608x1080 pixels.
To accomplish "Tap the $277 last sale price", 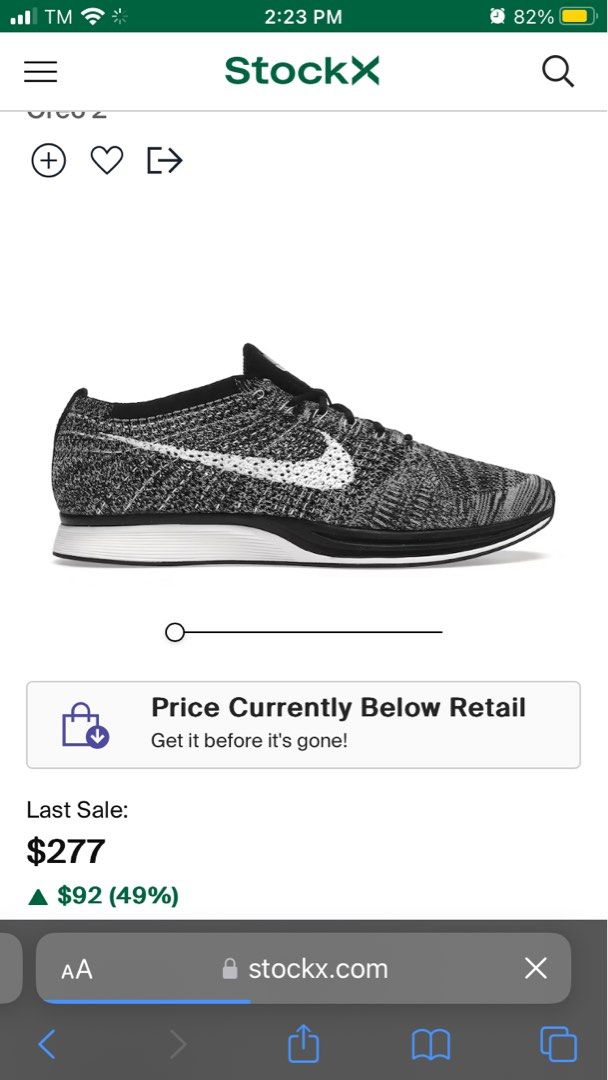I will point(66,851).
